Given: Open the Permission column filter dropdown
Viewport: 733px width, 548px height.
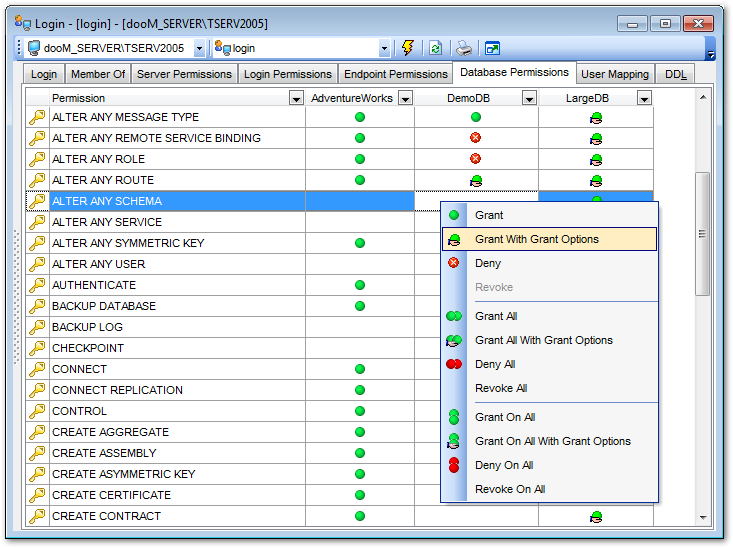Looking at the screenshot, I should 296,98.
